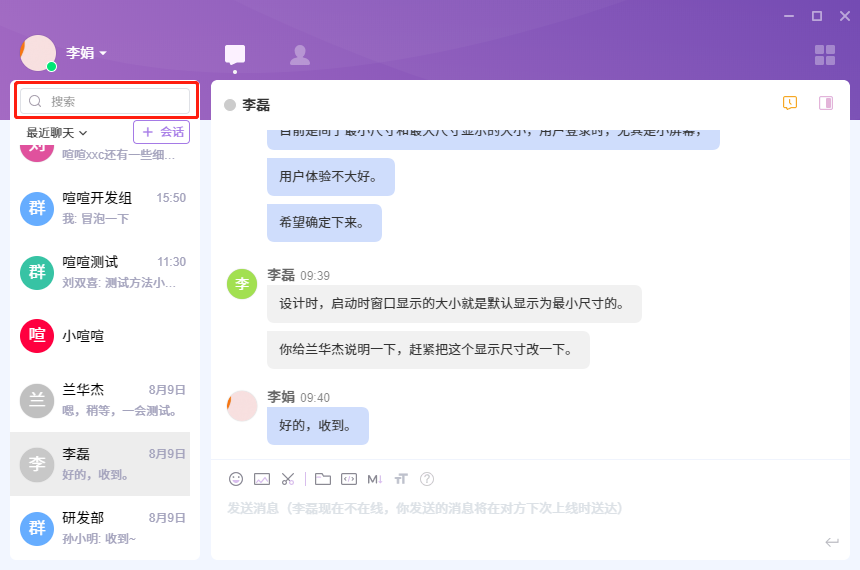860x570 pixels.
Task: Select the screenshot scissors tool
Action: (x=288, y=479)
